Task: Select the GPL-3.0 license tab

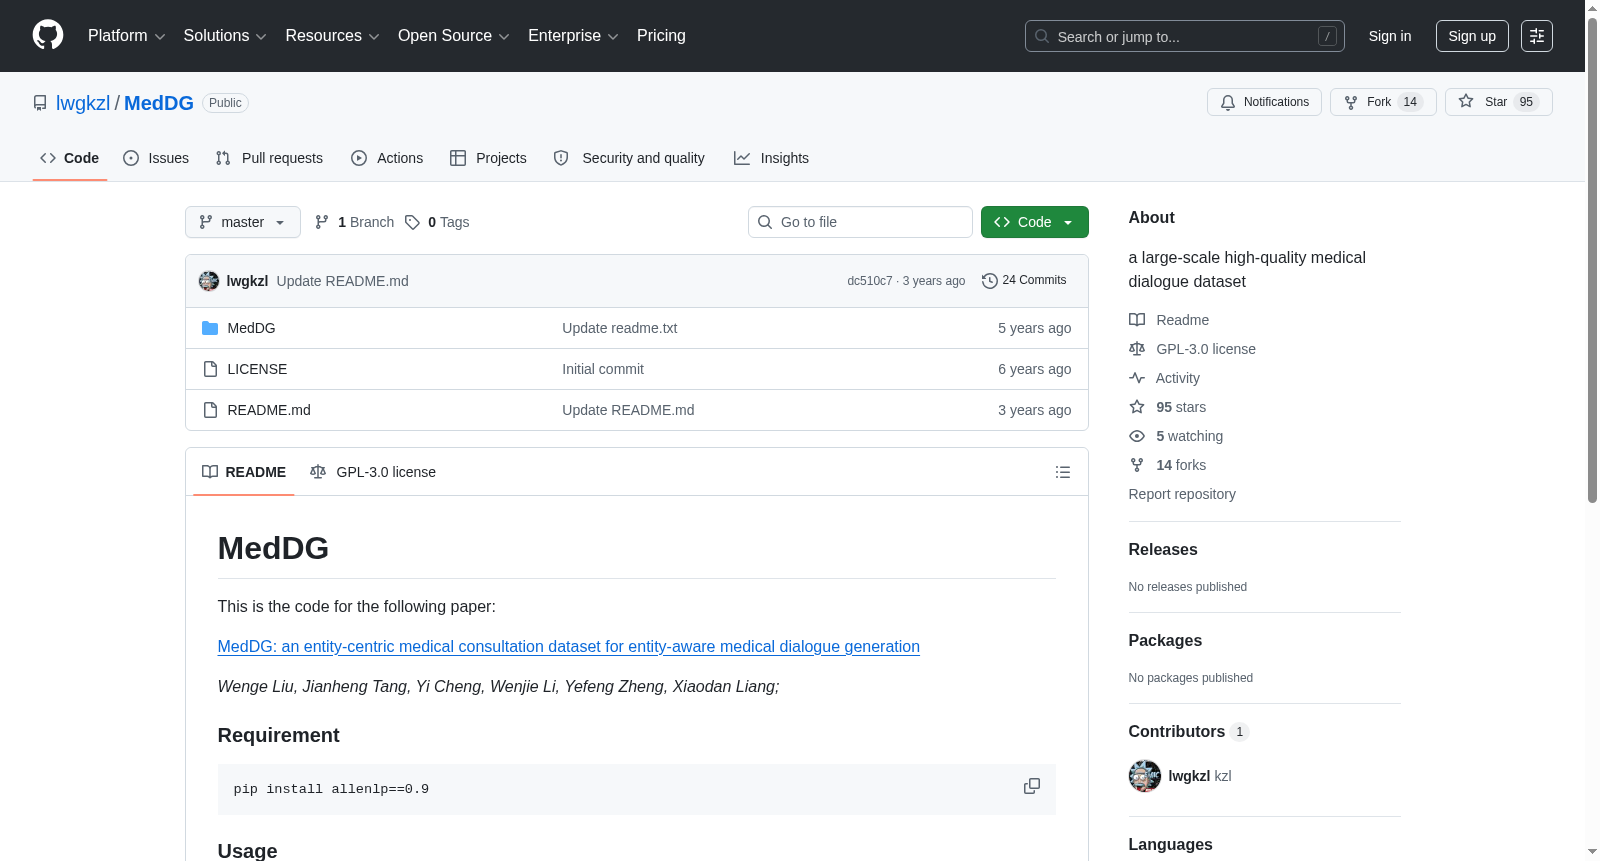Action: tap(373, 472)
